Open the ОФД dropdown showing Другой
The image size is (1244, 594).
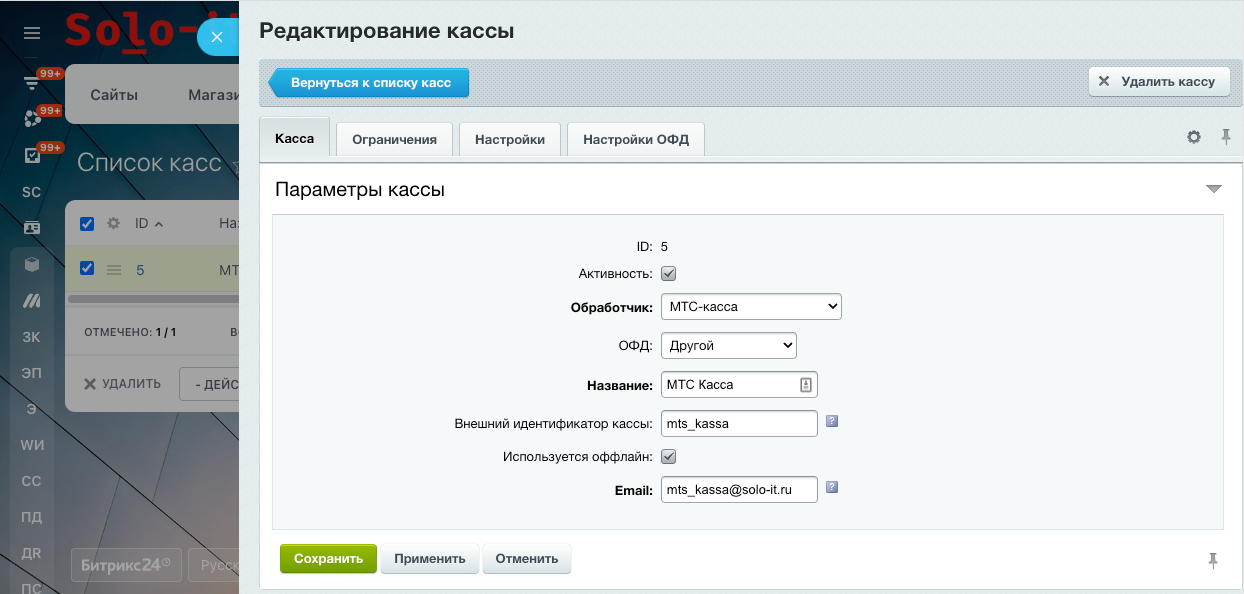pos(728,346)
